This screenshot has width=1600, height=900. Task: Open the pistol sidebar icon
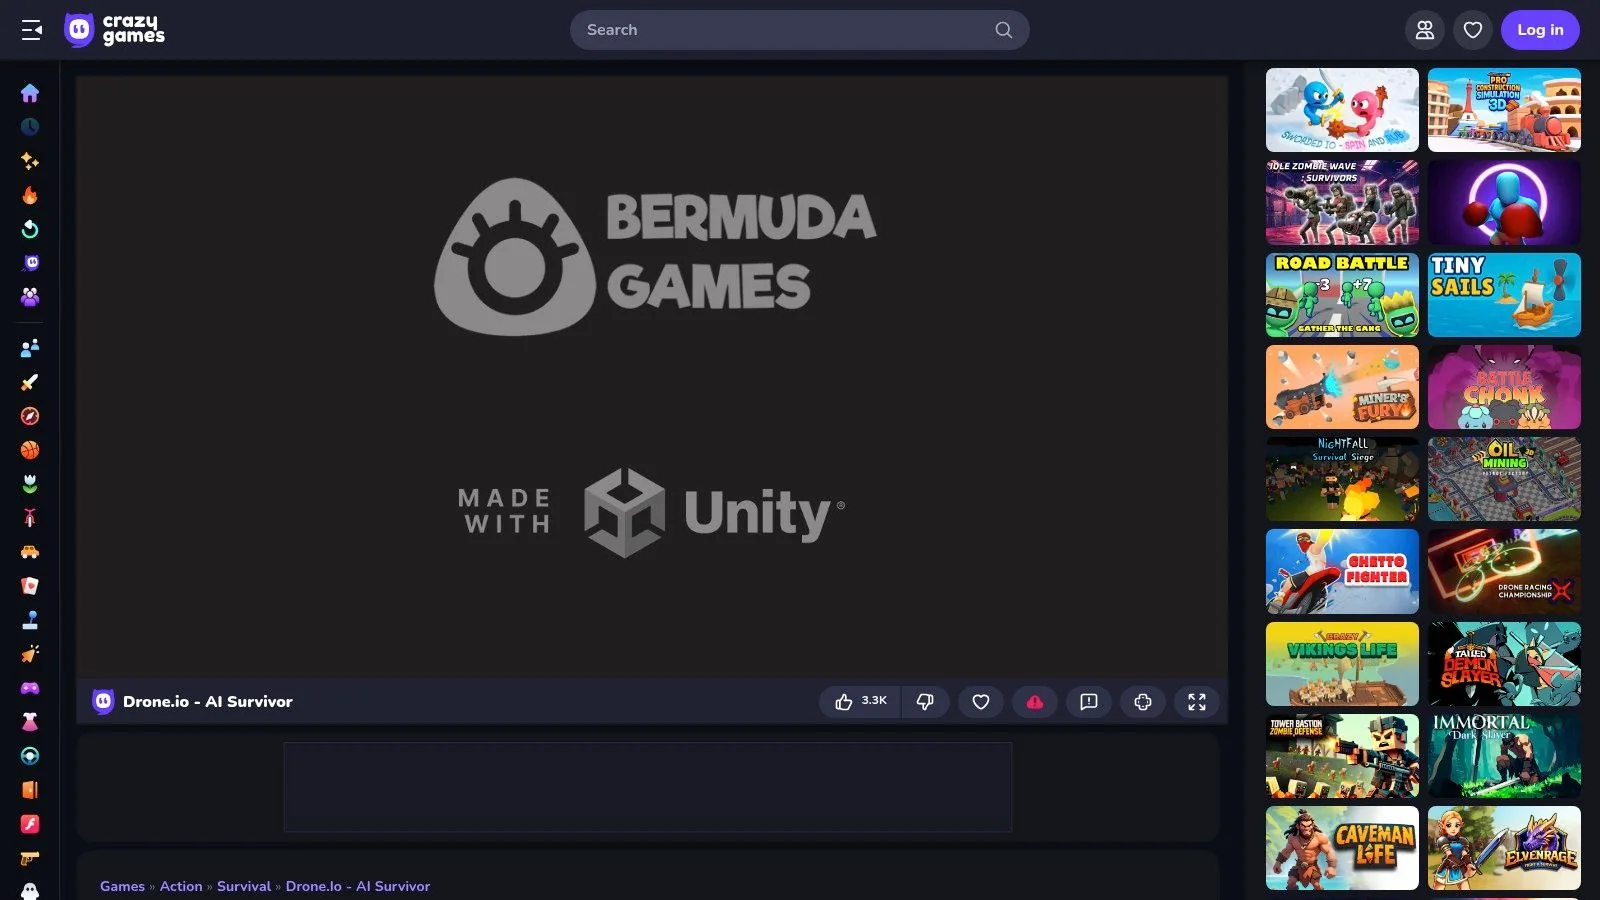[x=30, y=858]
